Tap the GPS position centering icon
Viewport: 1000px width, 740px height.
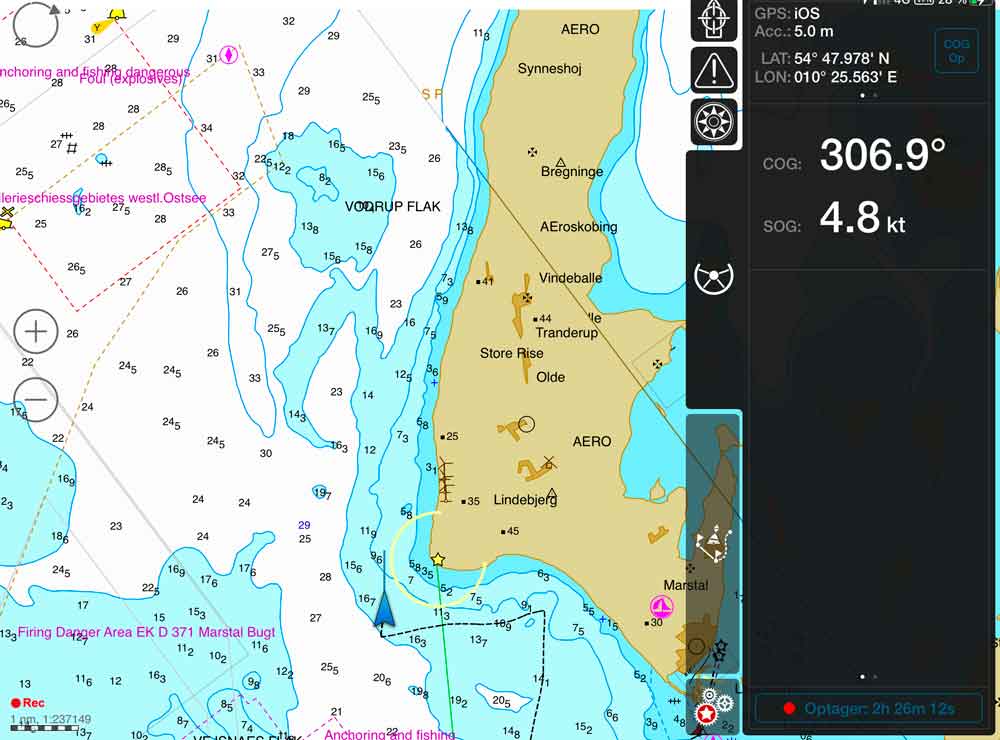(714, 21)
